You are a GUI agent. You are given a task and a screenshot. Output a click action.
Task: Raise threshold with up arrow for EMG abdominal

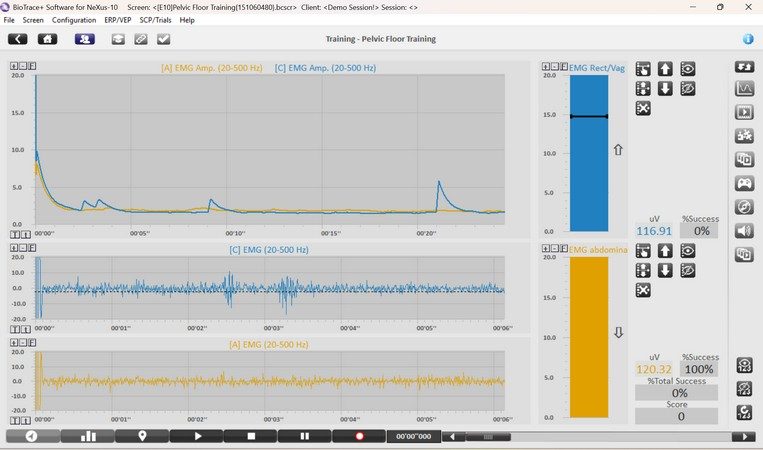665,251
